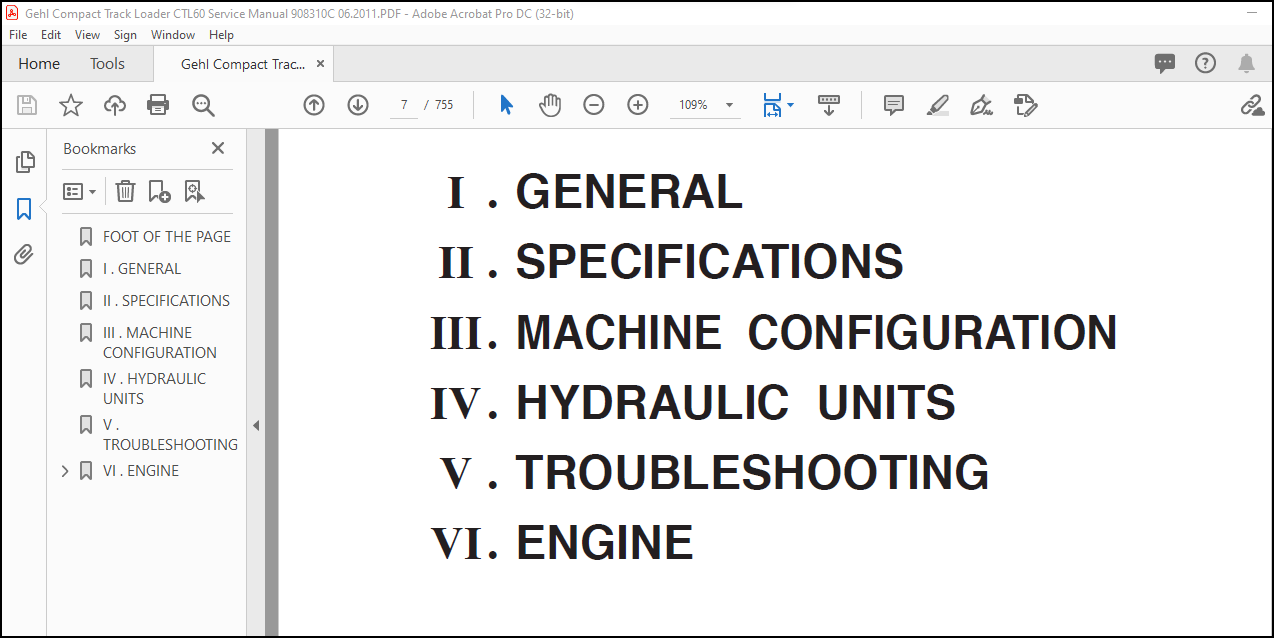Open fit page options dropdown arrow
The image size is (1274, 638).
tap(791, 105)
